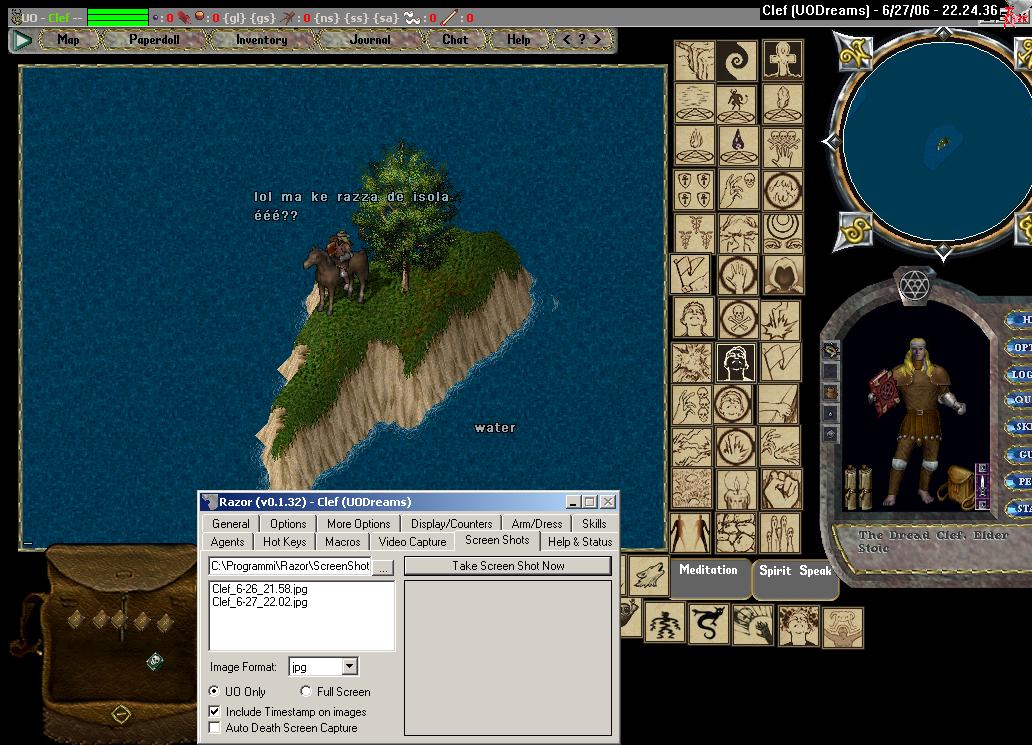Click the highlighted white-outlined face icon
1032x745 pixels.
736,363
